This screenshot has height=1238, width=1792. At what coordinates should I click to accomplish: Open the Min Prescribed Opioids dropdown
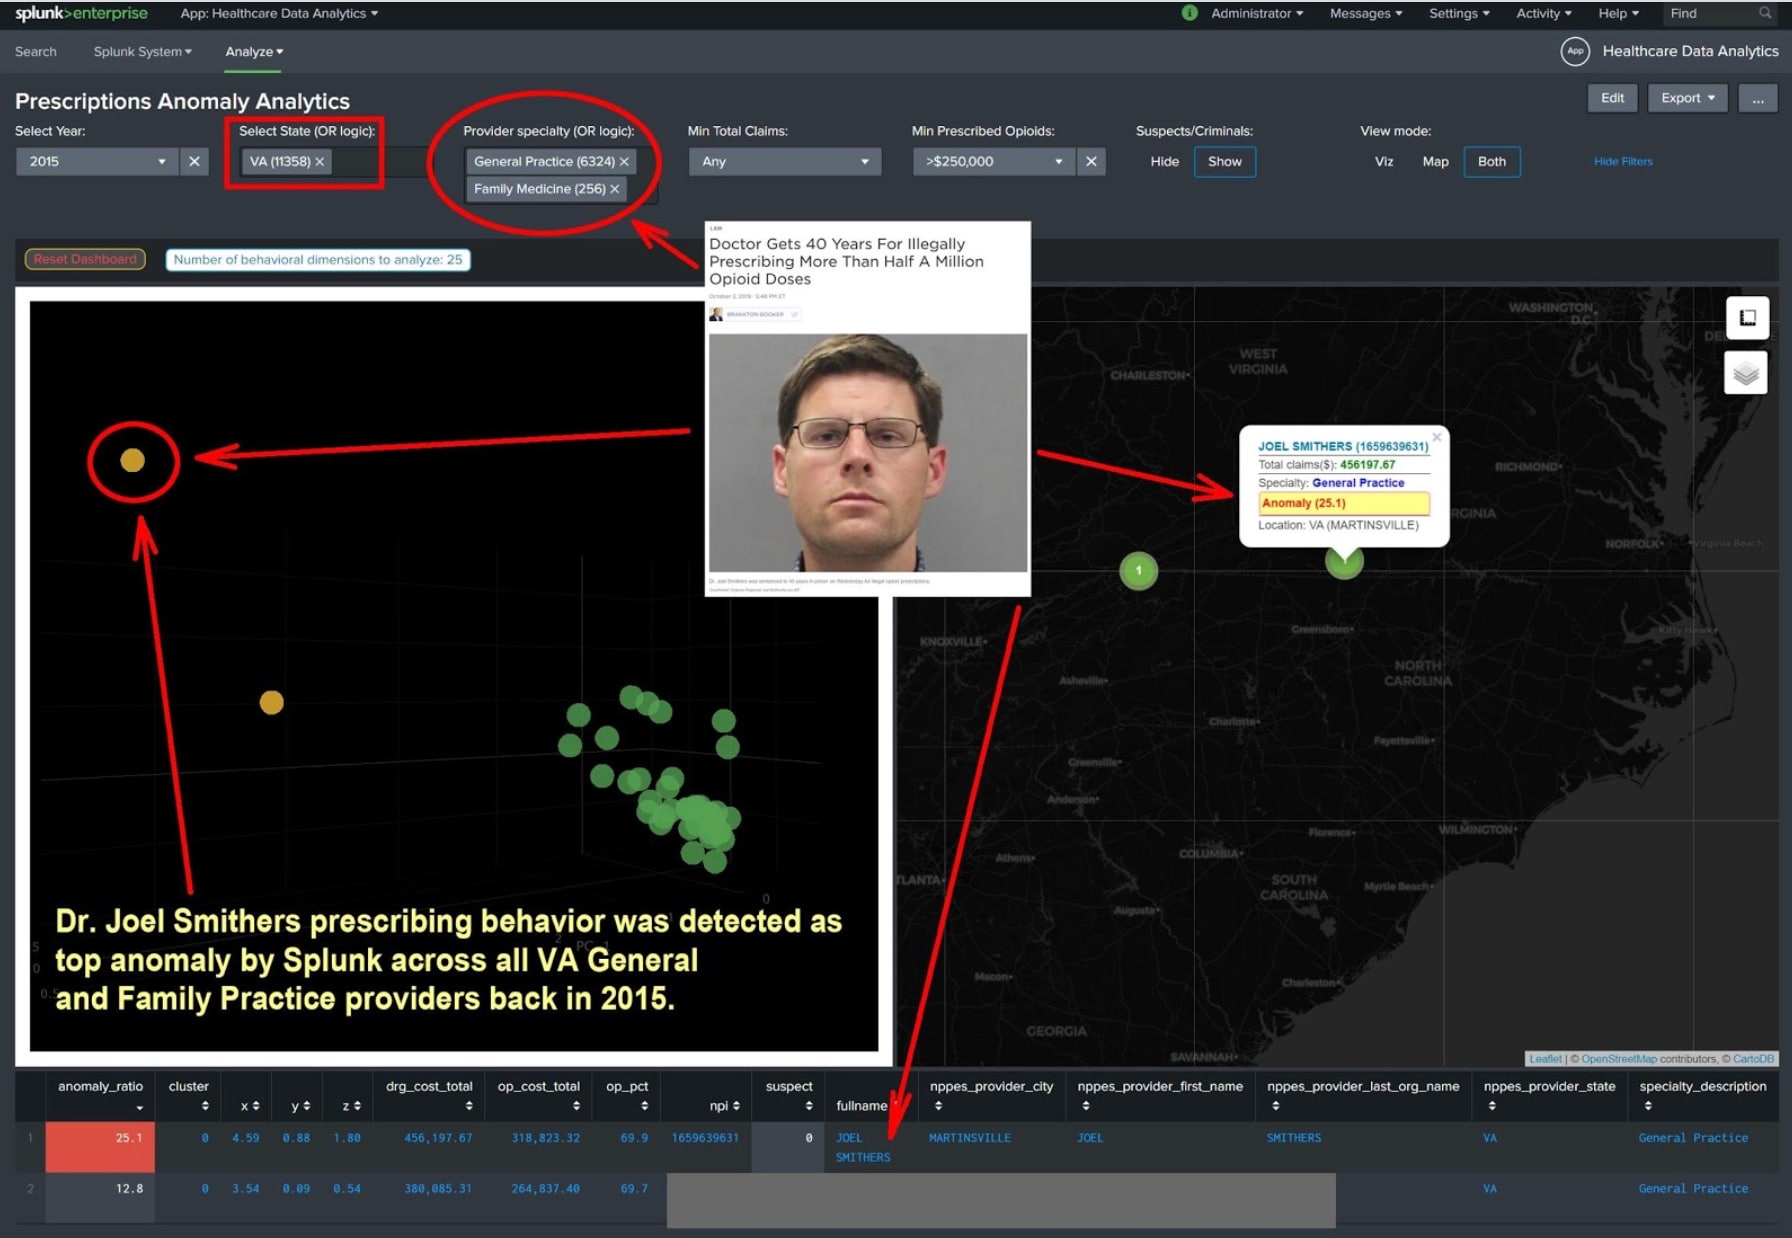coord(993,161)
